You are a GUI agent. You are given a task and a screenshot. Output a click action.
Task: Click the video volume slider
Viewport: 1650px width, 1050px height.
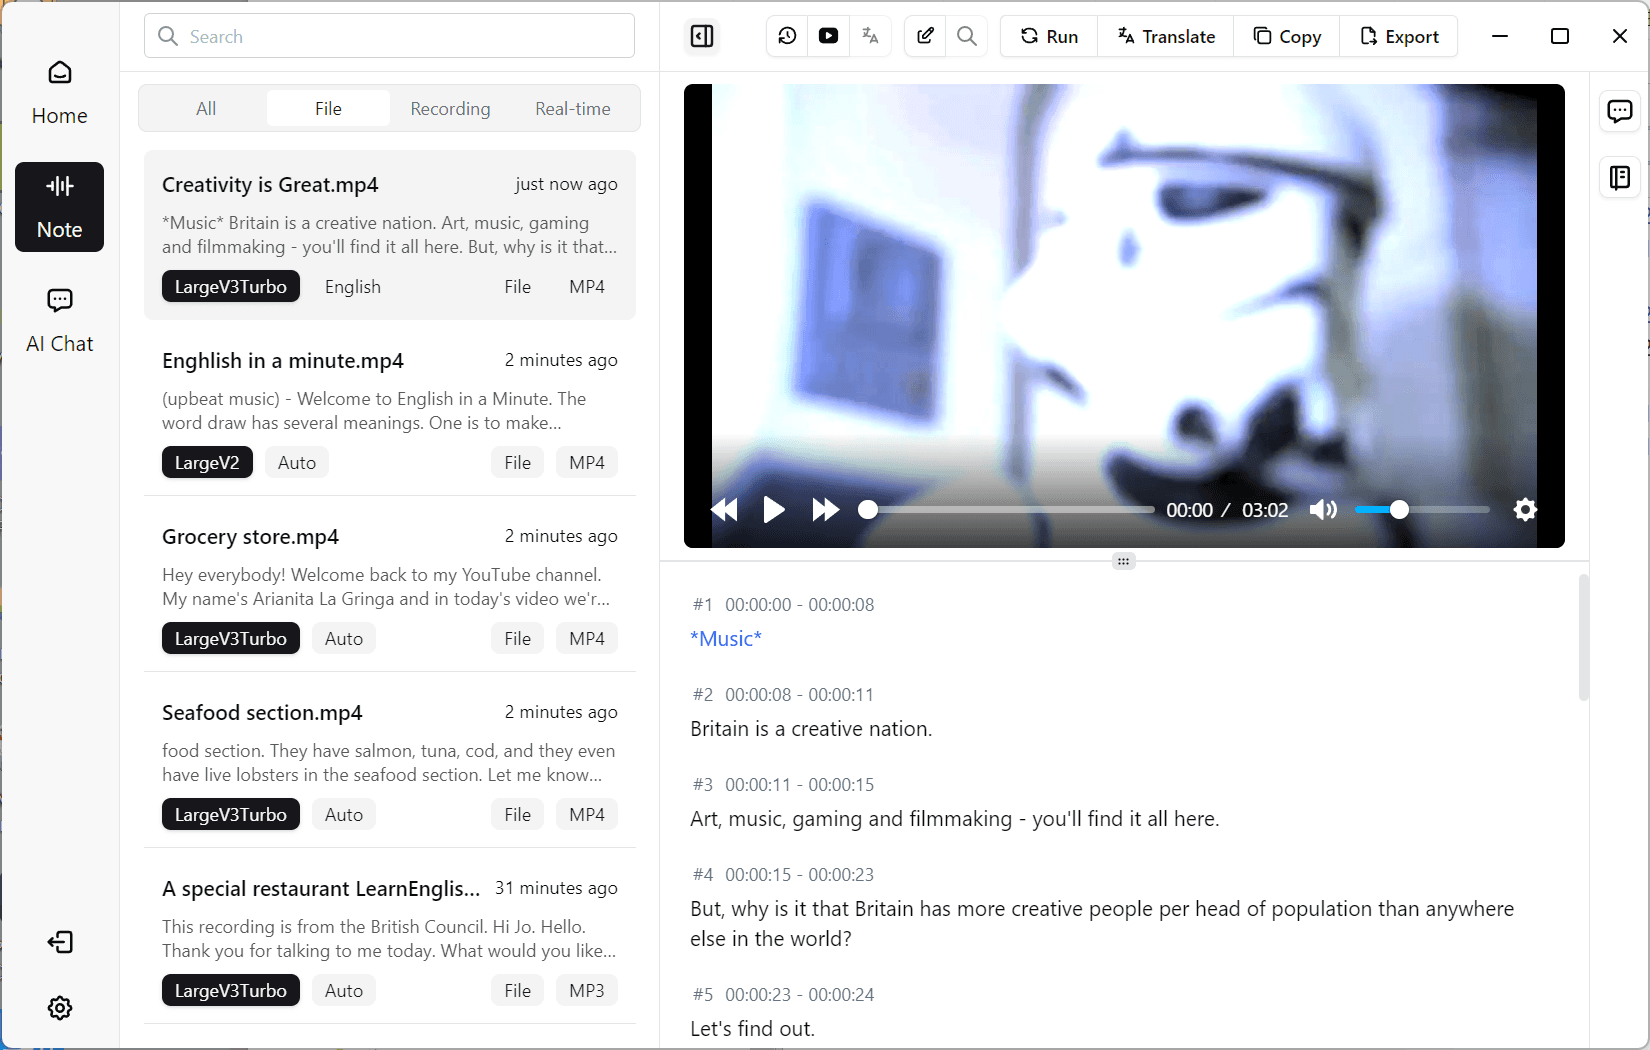pos(1421,510)
